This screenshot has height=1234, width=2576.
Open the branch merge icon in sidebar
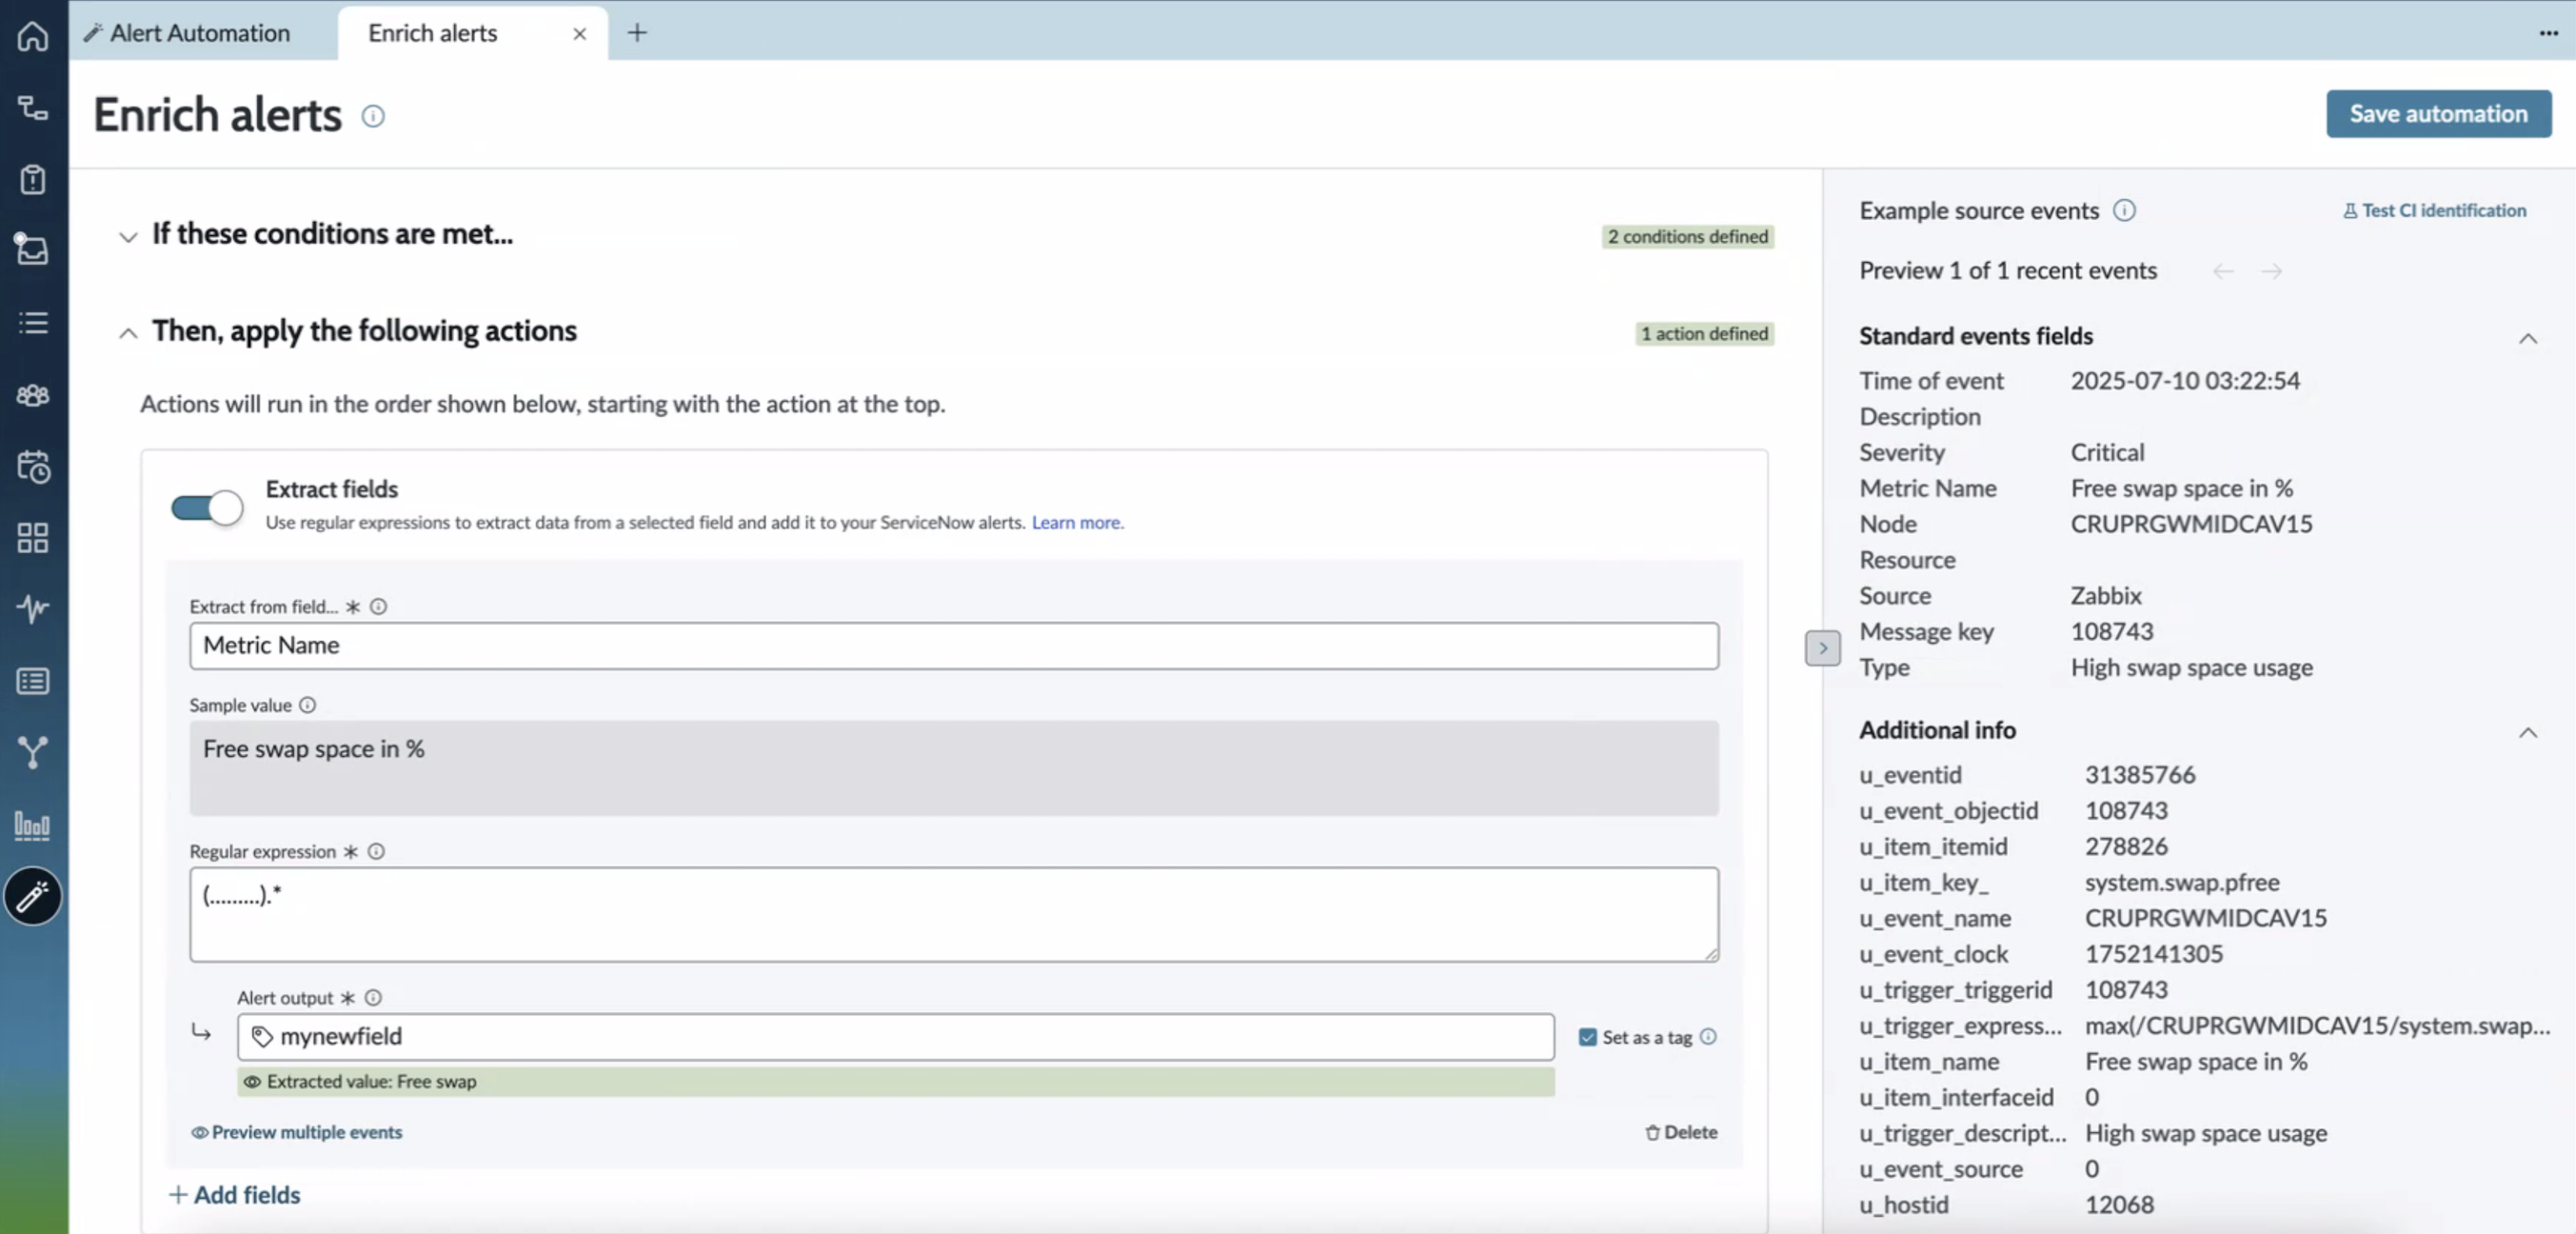click(x=33, y=752)
